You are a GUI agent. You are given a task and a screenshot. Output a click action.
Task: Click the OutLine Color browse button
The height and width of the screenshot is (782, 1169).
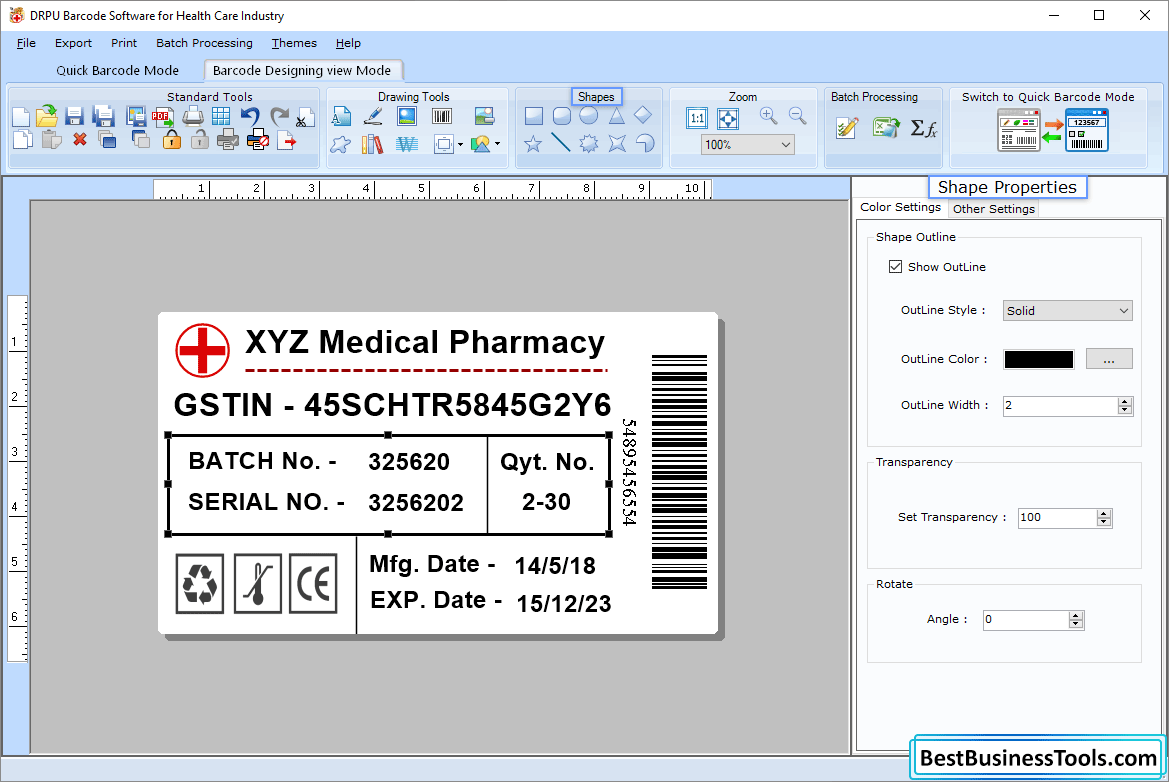click(x=1108, y=359)
